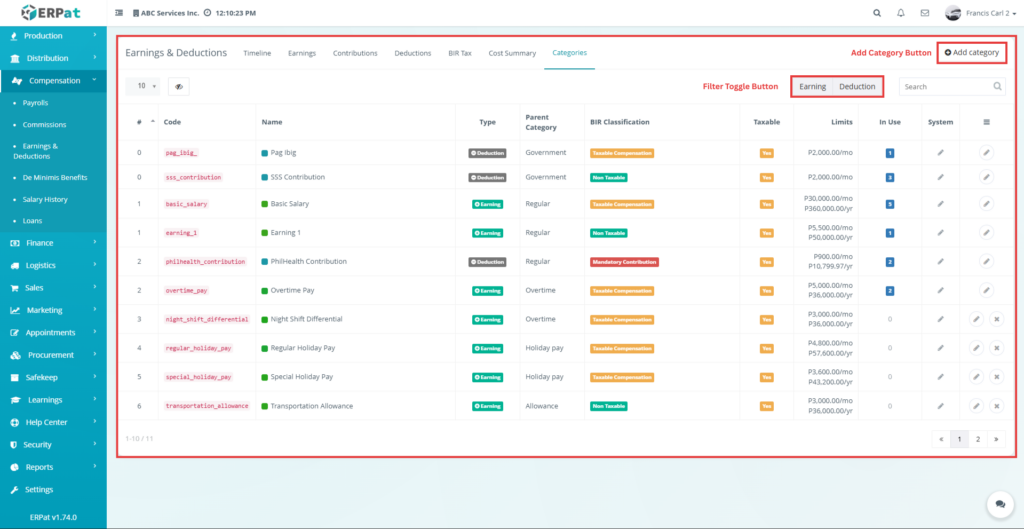Click the search magnifier icon in top bar

tap(877, 13)
